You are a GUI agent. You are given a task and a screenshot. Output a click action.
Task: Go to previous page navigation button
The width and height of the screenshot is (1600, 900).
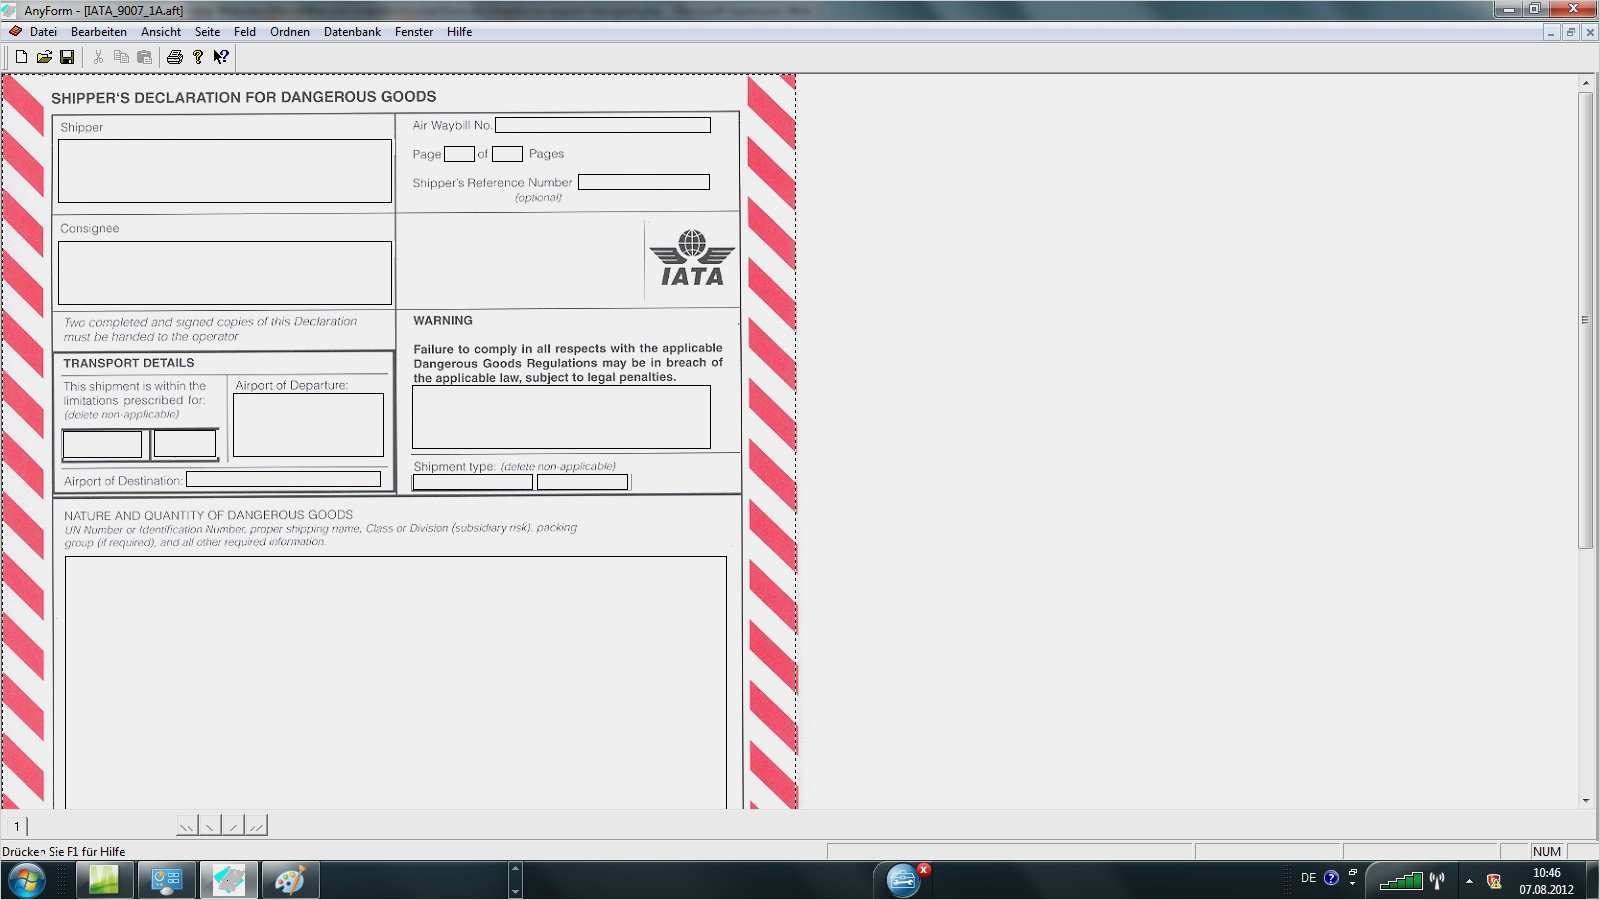[210, 826]
